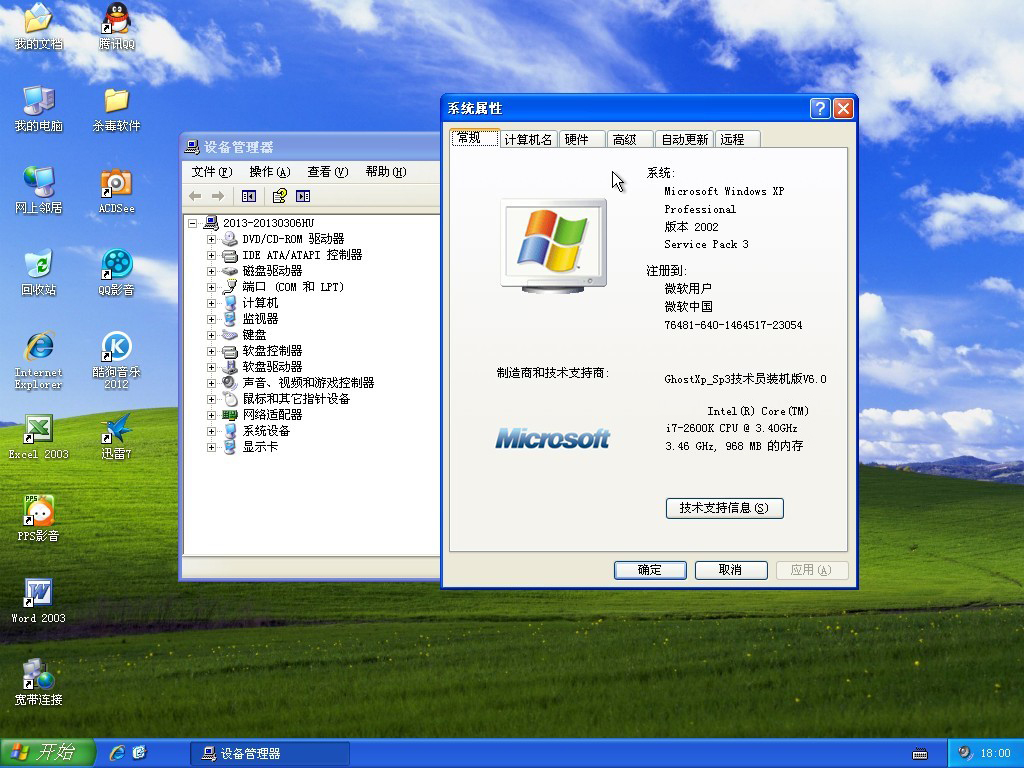Click second quick launch icon on taskbar
The width and height of the screenshot is (1024, 768).
(x=139, y=753)
